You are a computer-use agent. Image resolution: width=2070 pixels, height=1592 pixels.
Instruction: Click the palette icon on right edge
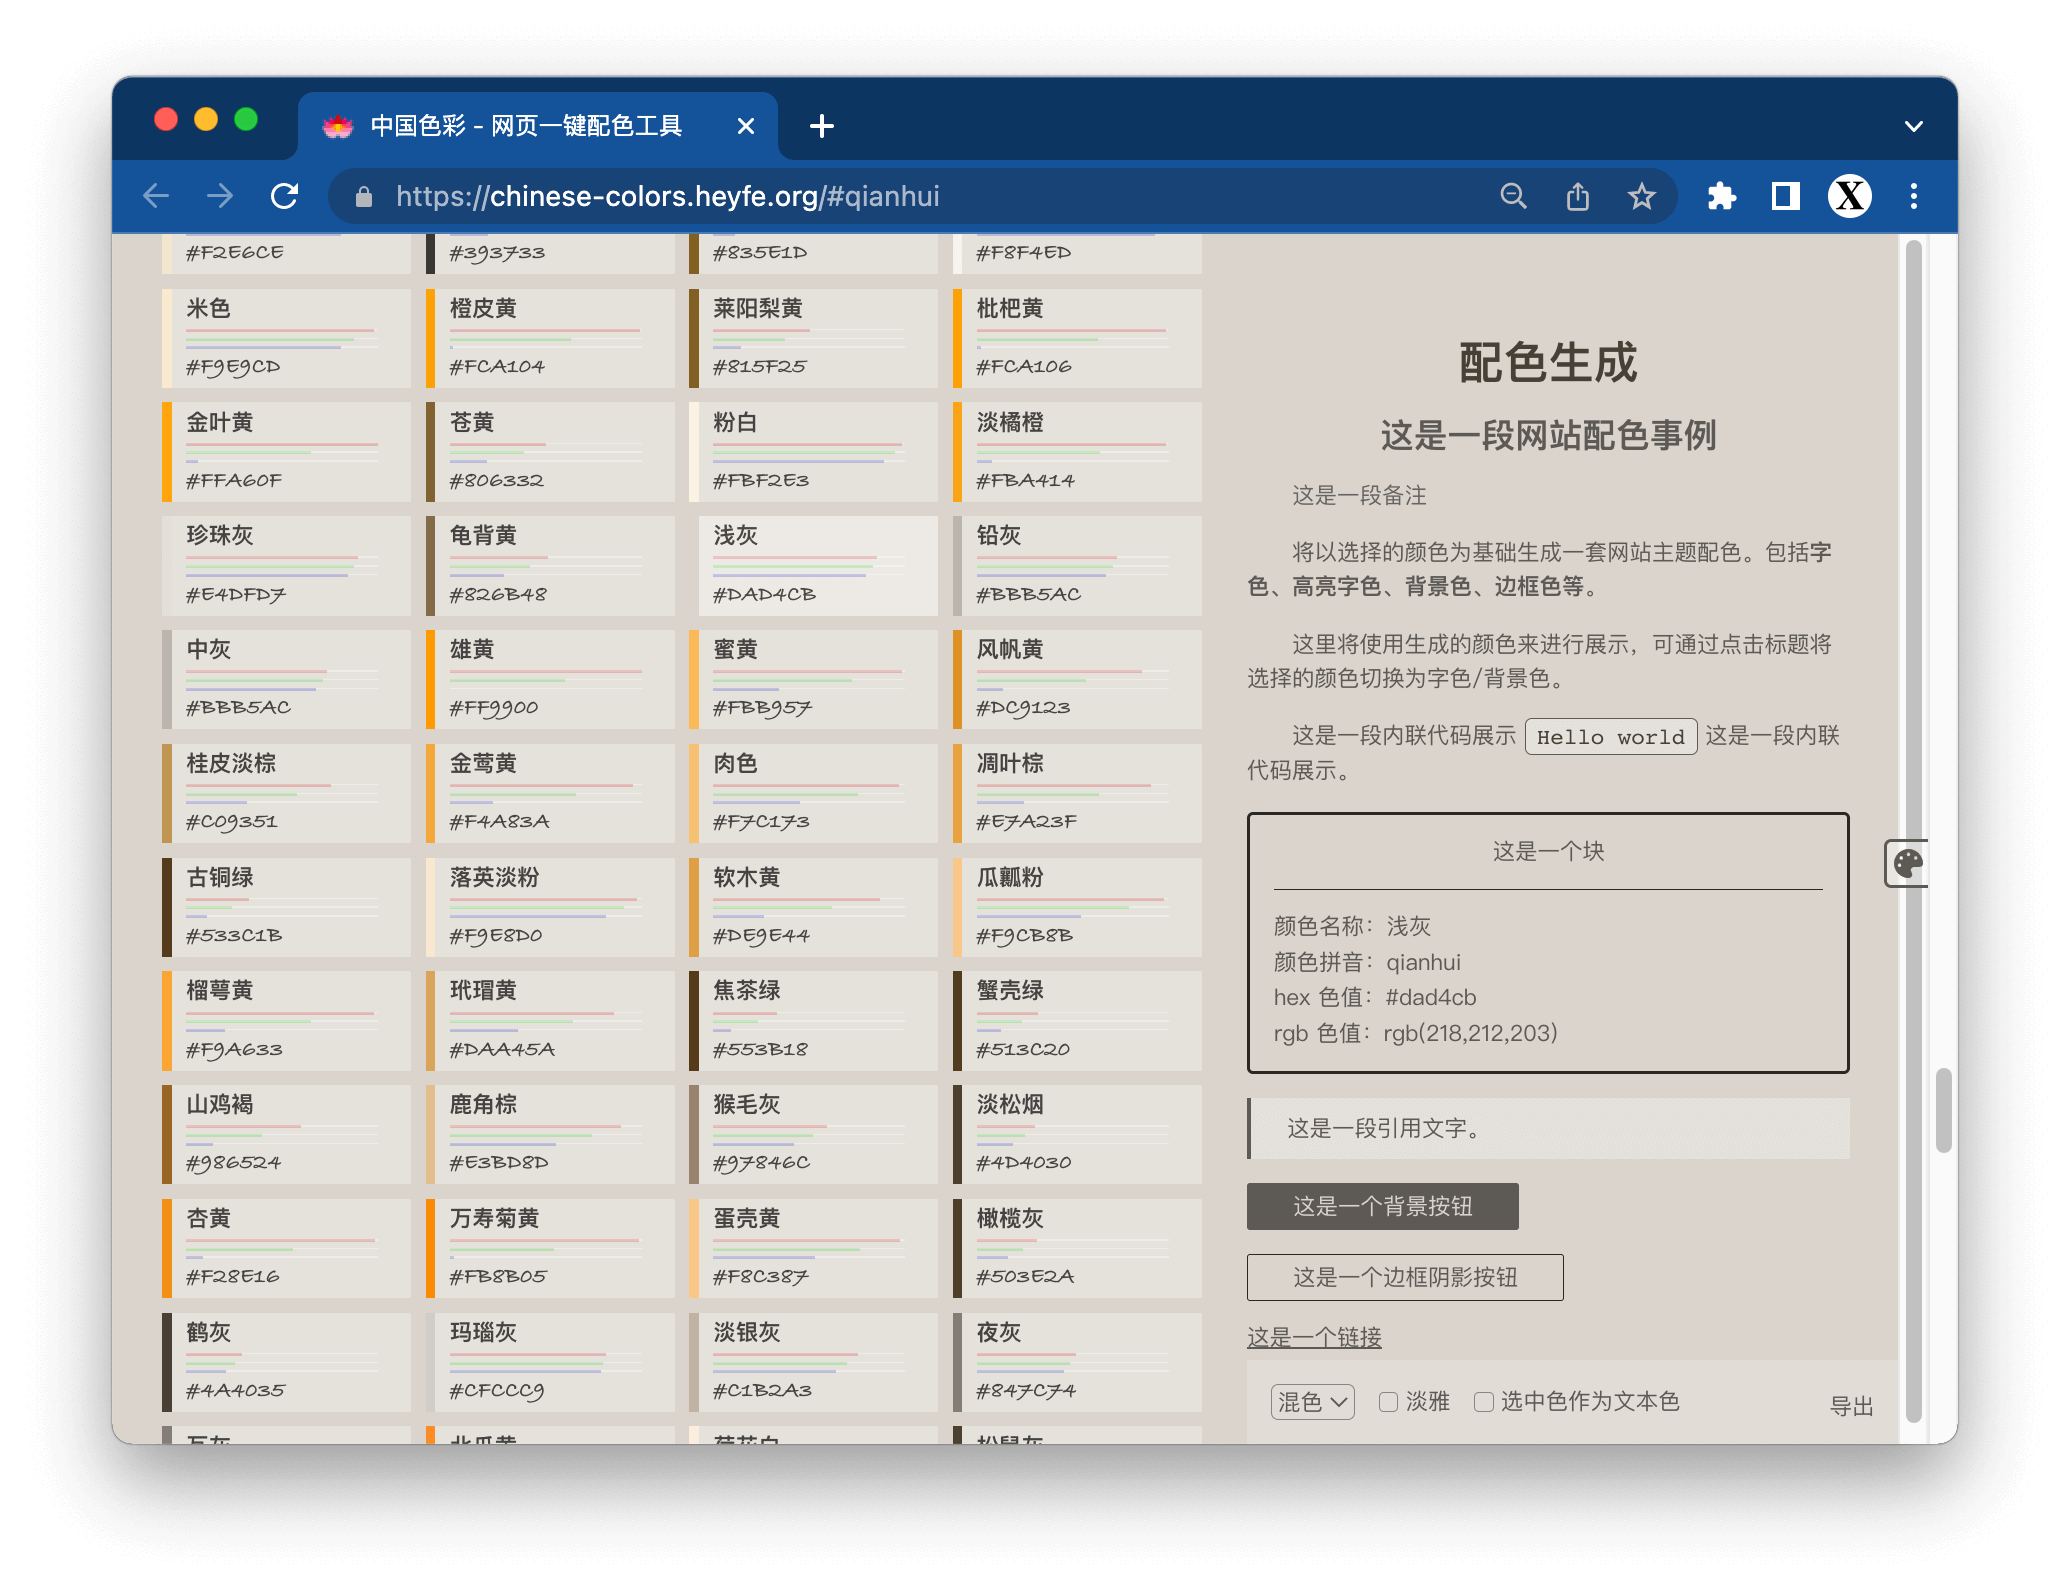(1908, 863)
